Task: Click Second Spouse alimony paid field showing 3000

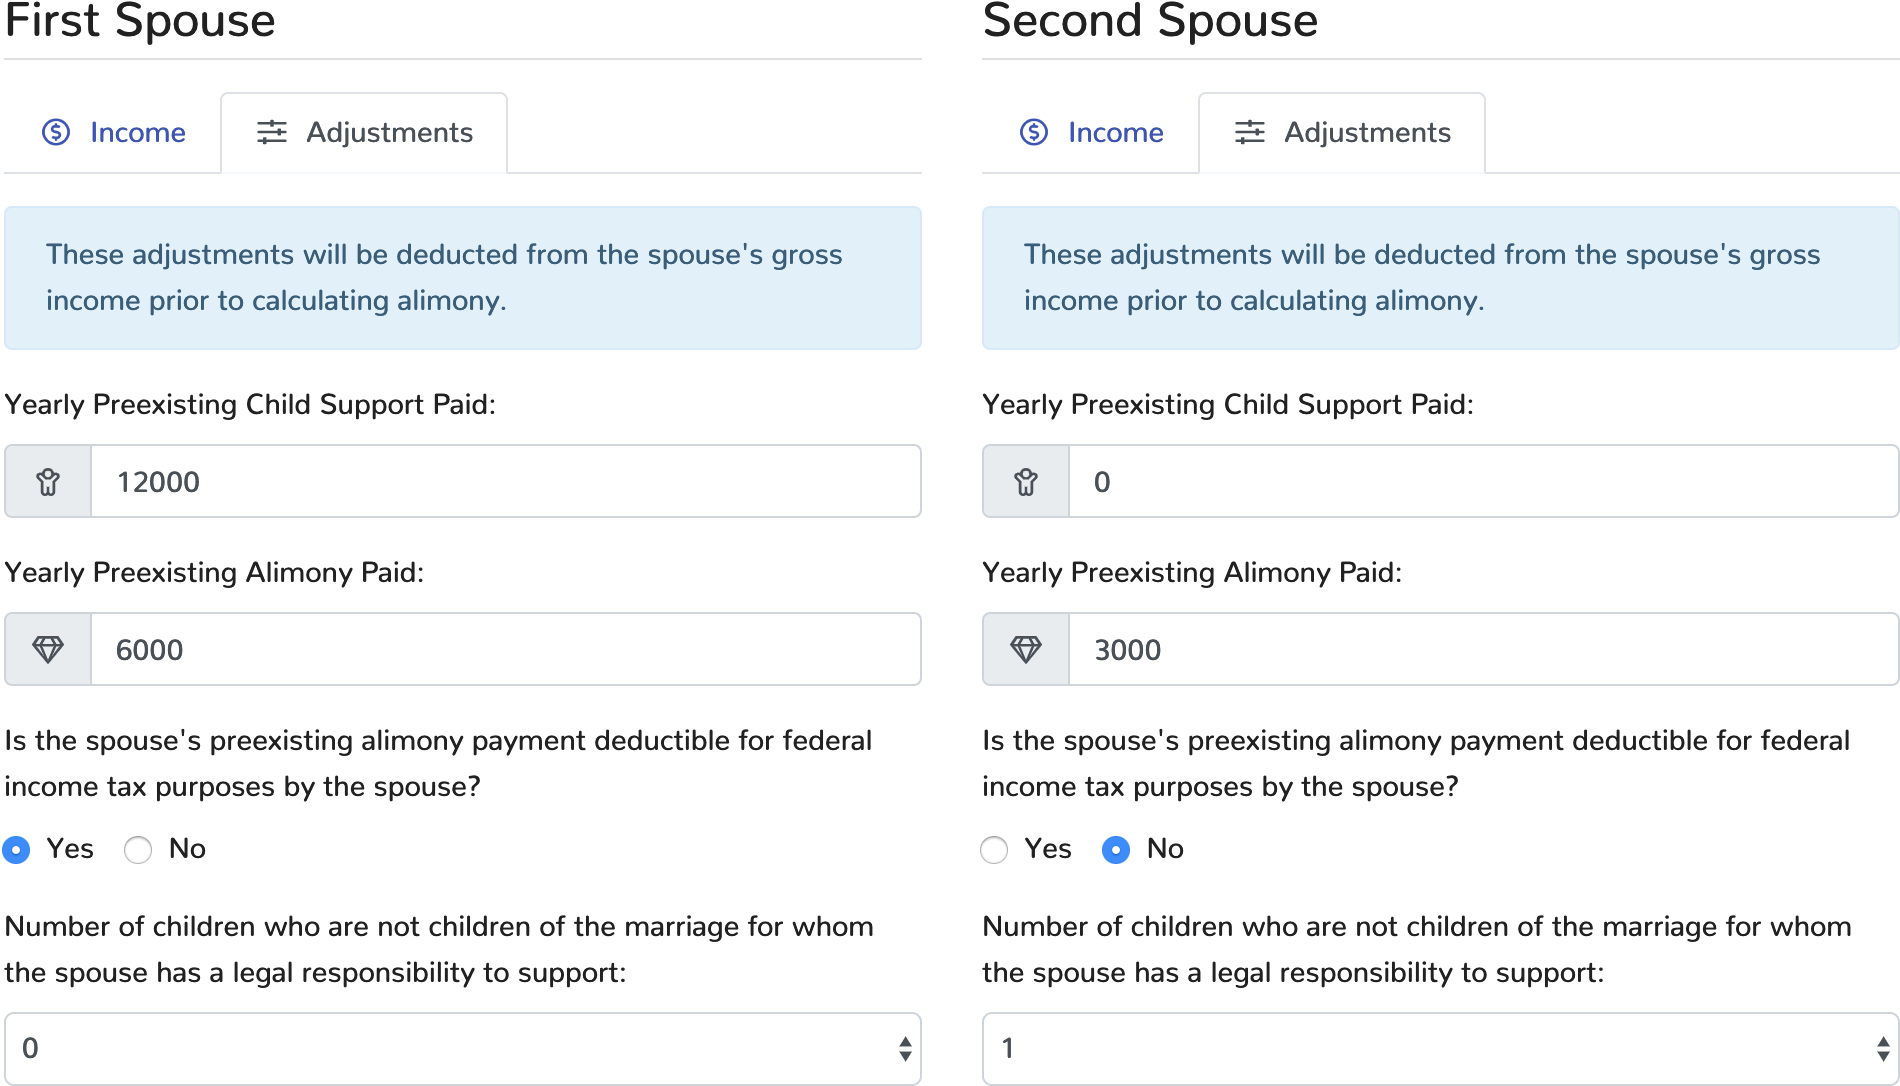Action: pyautogui.click(x=1483, y=650)
